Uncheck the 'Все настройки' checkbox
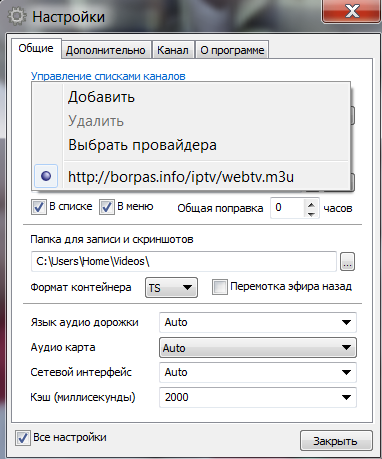This screenshot has height=459, width=382. (22, 438)
